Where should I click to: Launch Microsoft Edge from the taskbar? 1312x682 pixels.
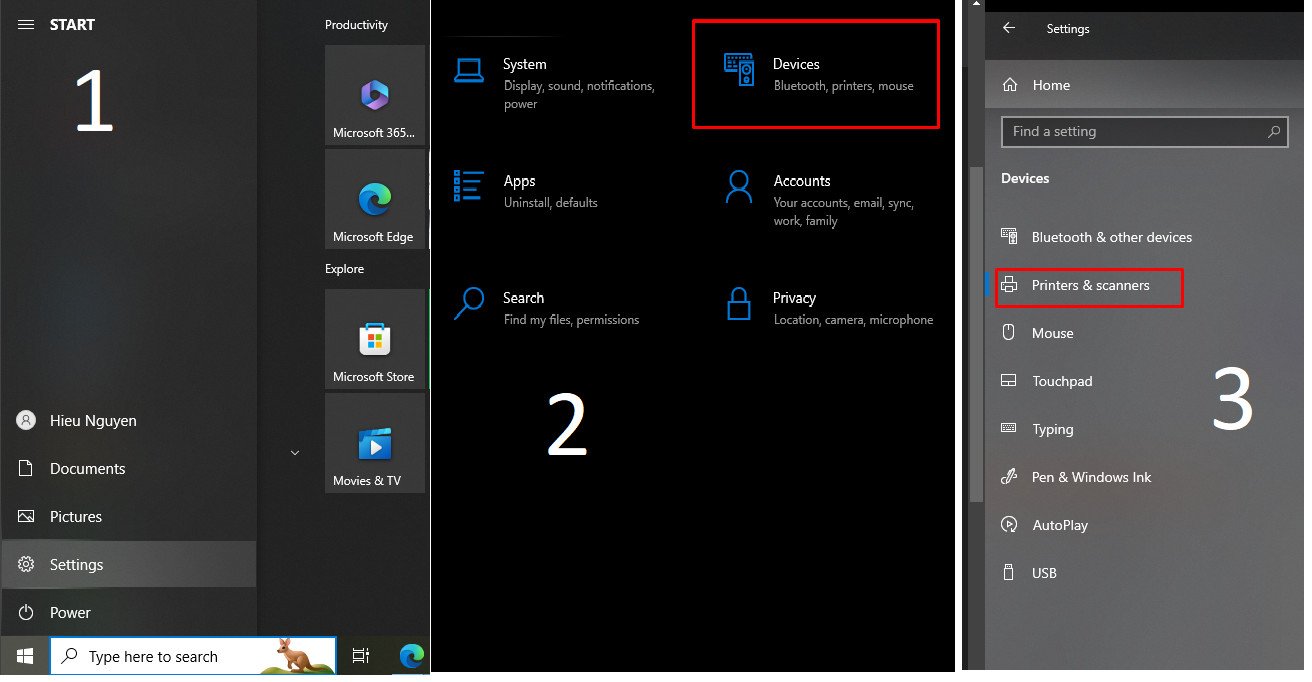(x=411, y=657)
